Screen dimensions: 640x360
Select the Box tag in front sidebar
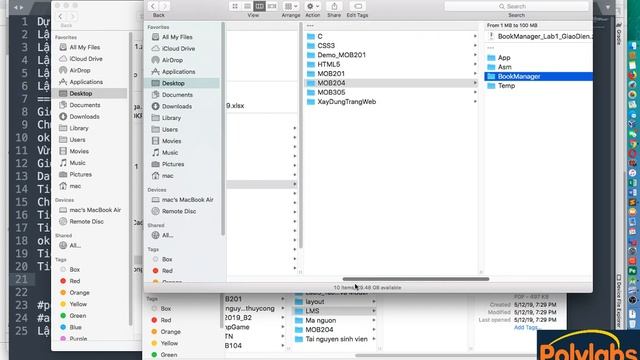pyautogui.click(x=167, y=259)
